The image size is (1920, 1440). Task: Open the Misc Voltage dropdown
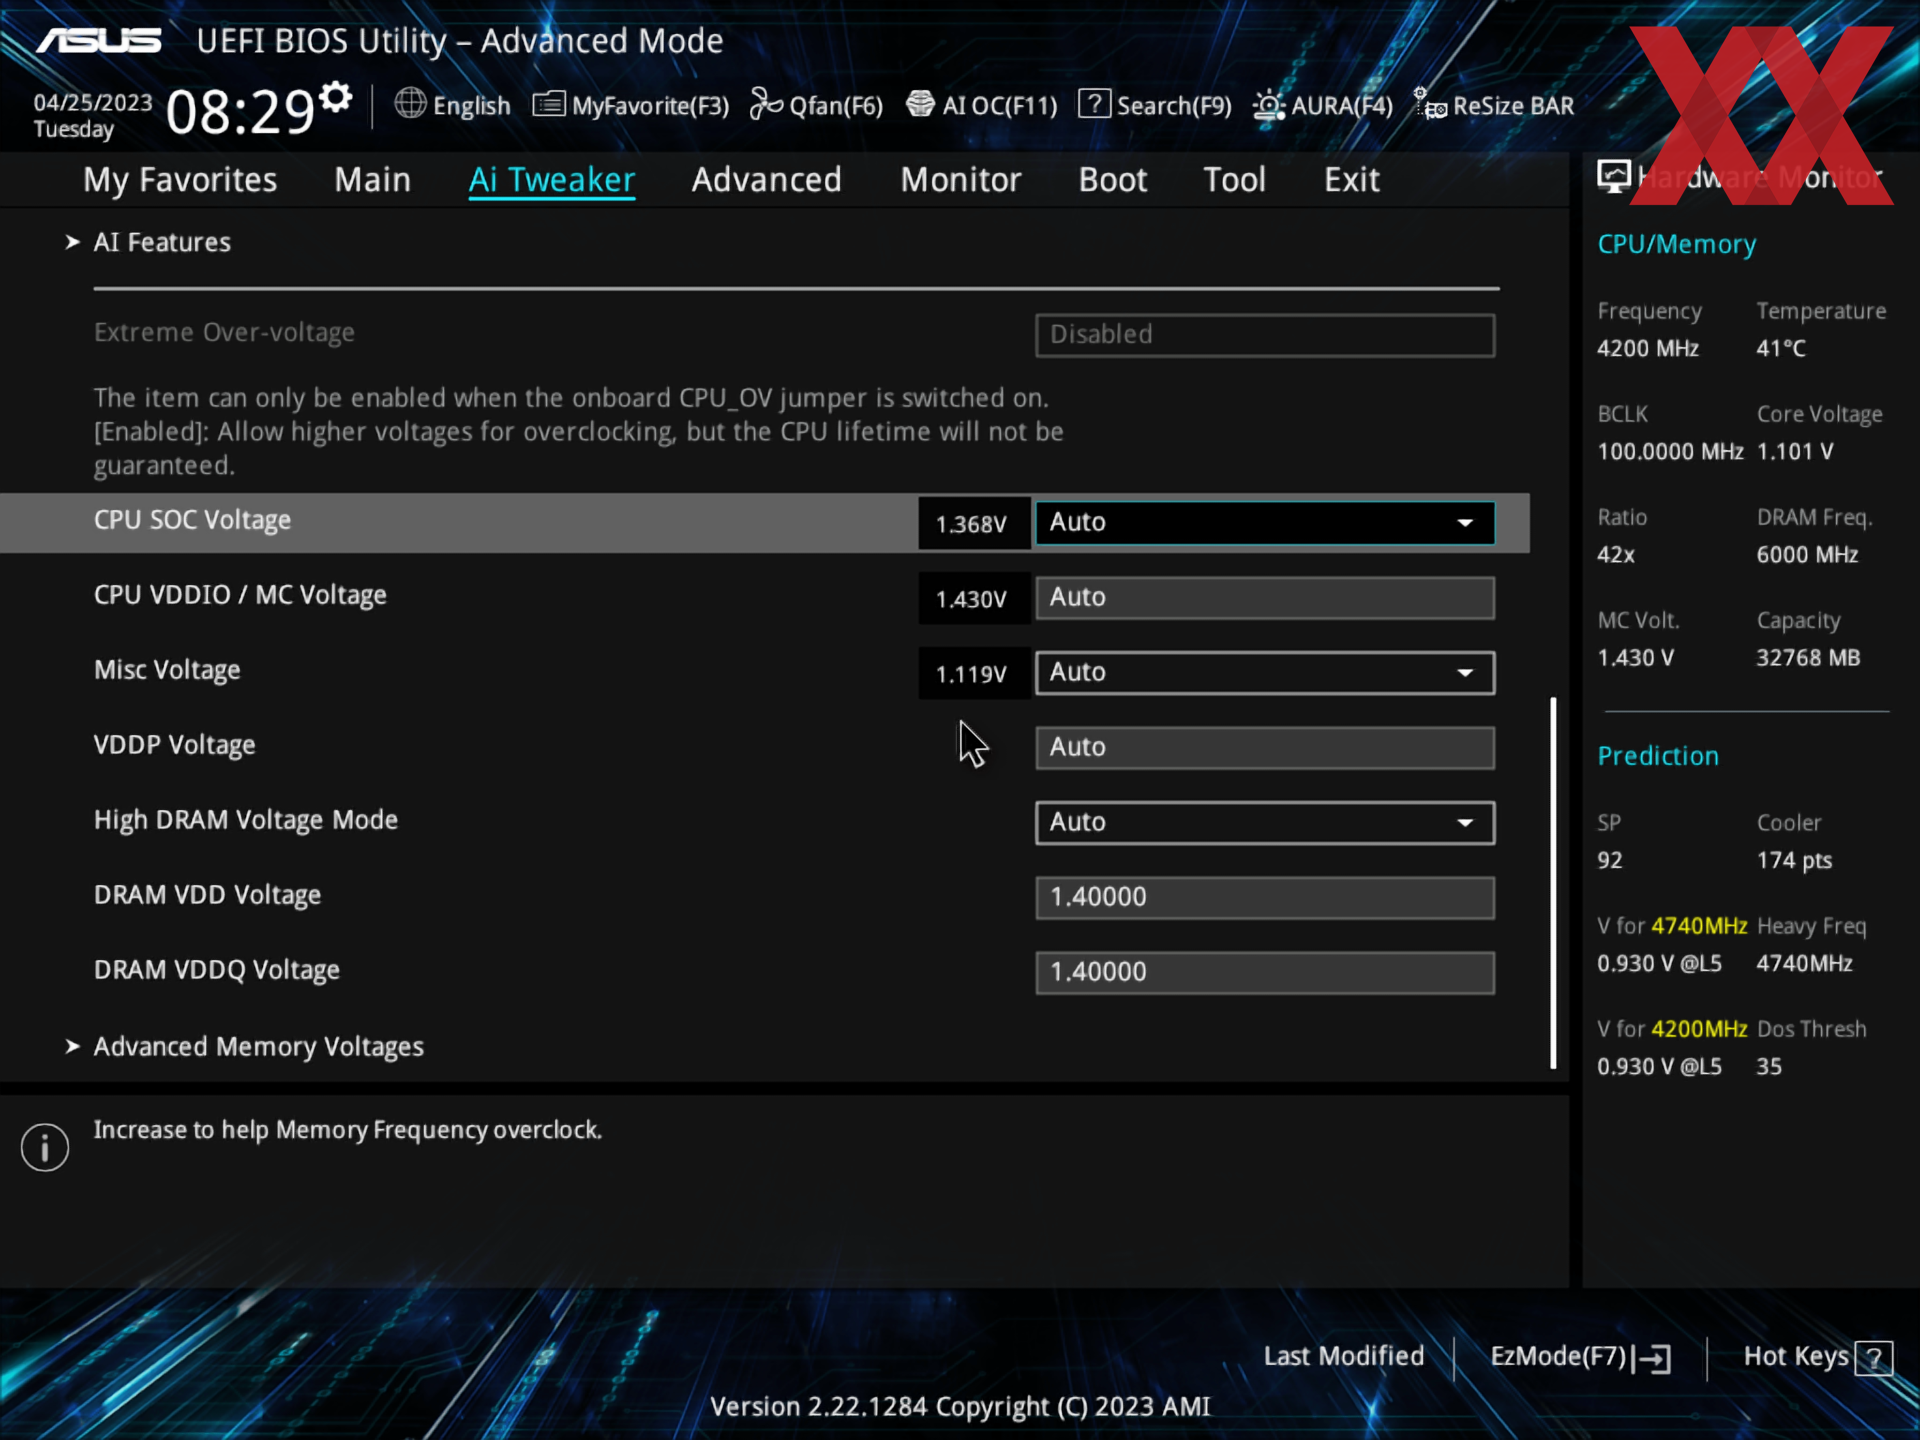coord(1265,673)
